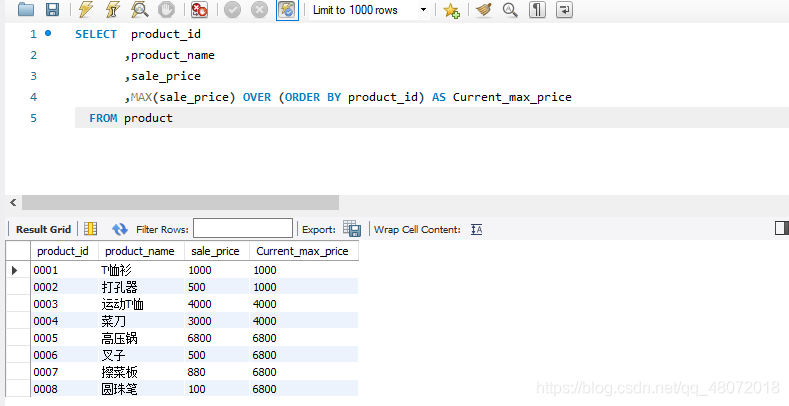Select cell product_id 0003
The height and width of the screenshot is (406, 789).
point(64,304)
